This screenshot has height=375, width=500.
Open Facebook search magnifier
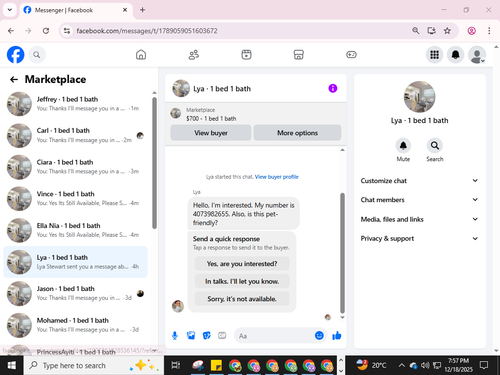[37, 55]
